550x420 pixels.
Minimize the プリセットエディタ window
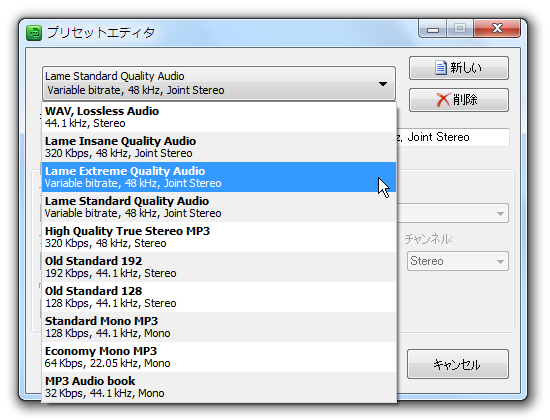point(432,29)
